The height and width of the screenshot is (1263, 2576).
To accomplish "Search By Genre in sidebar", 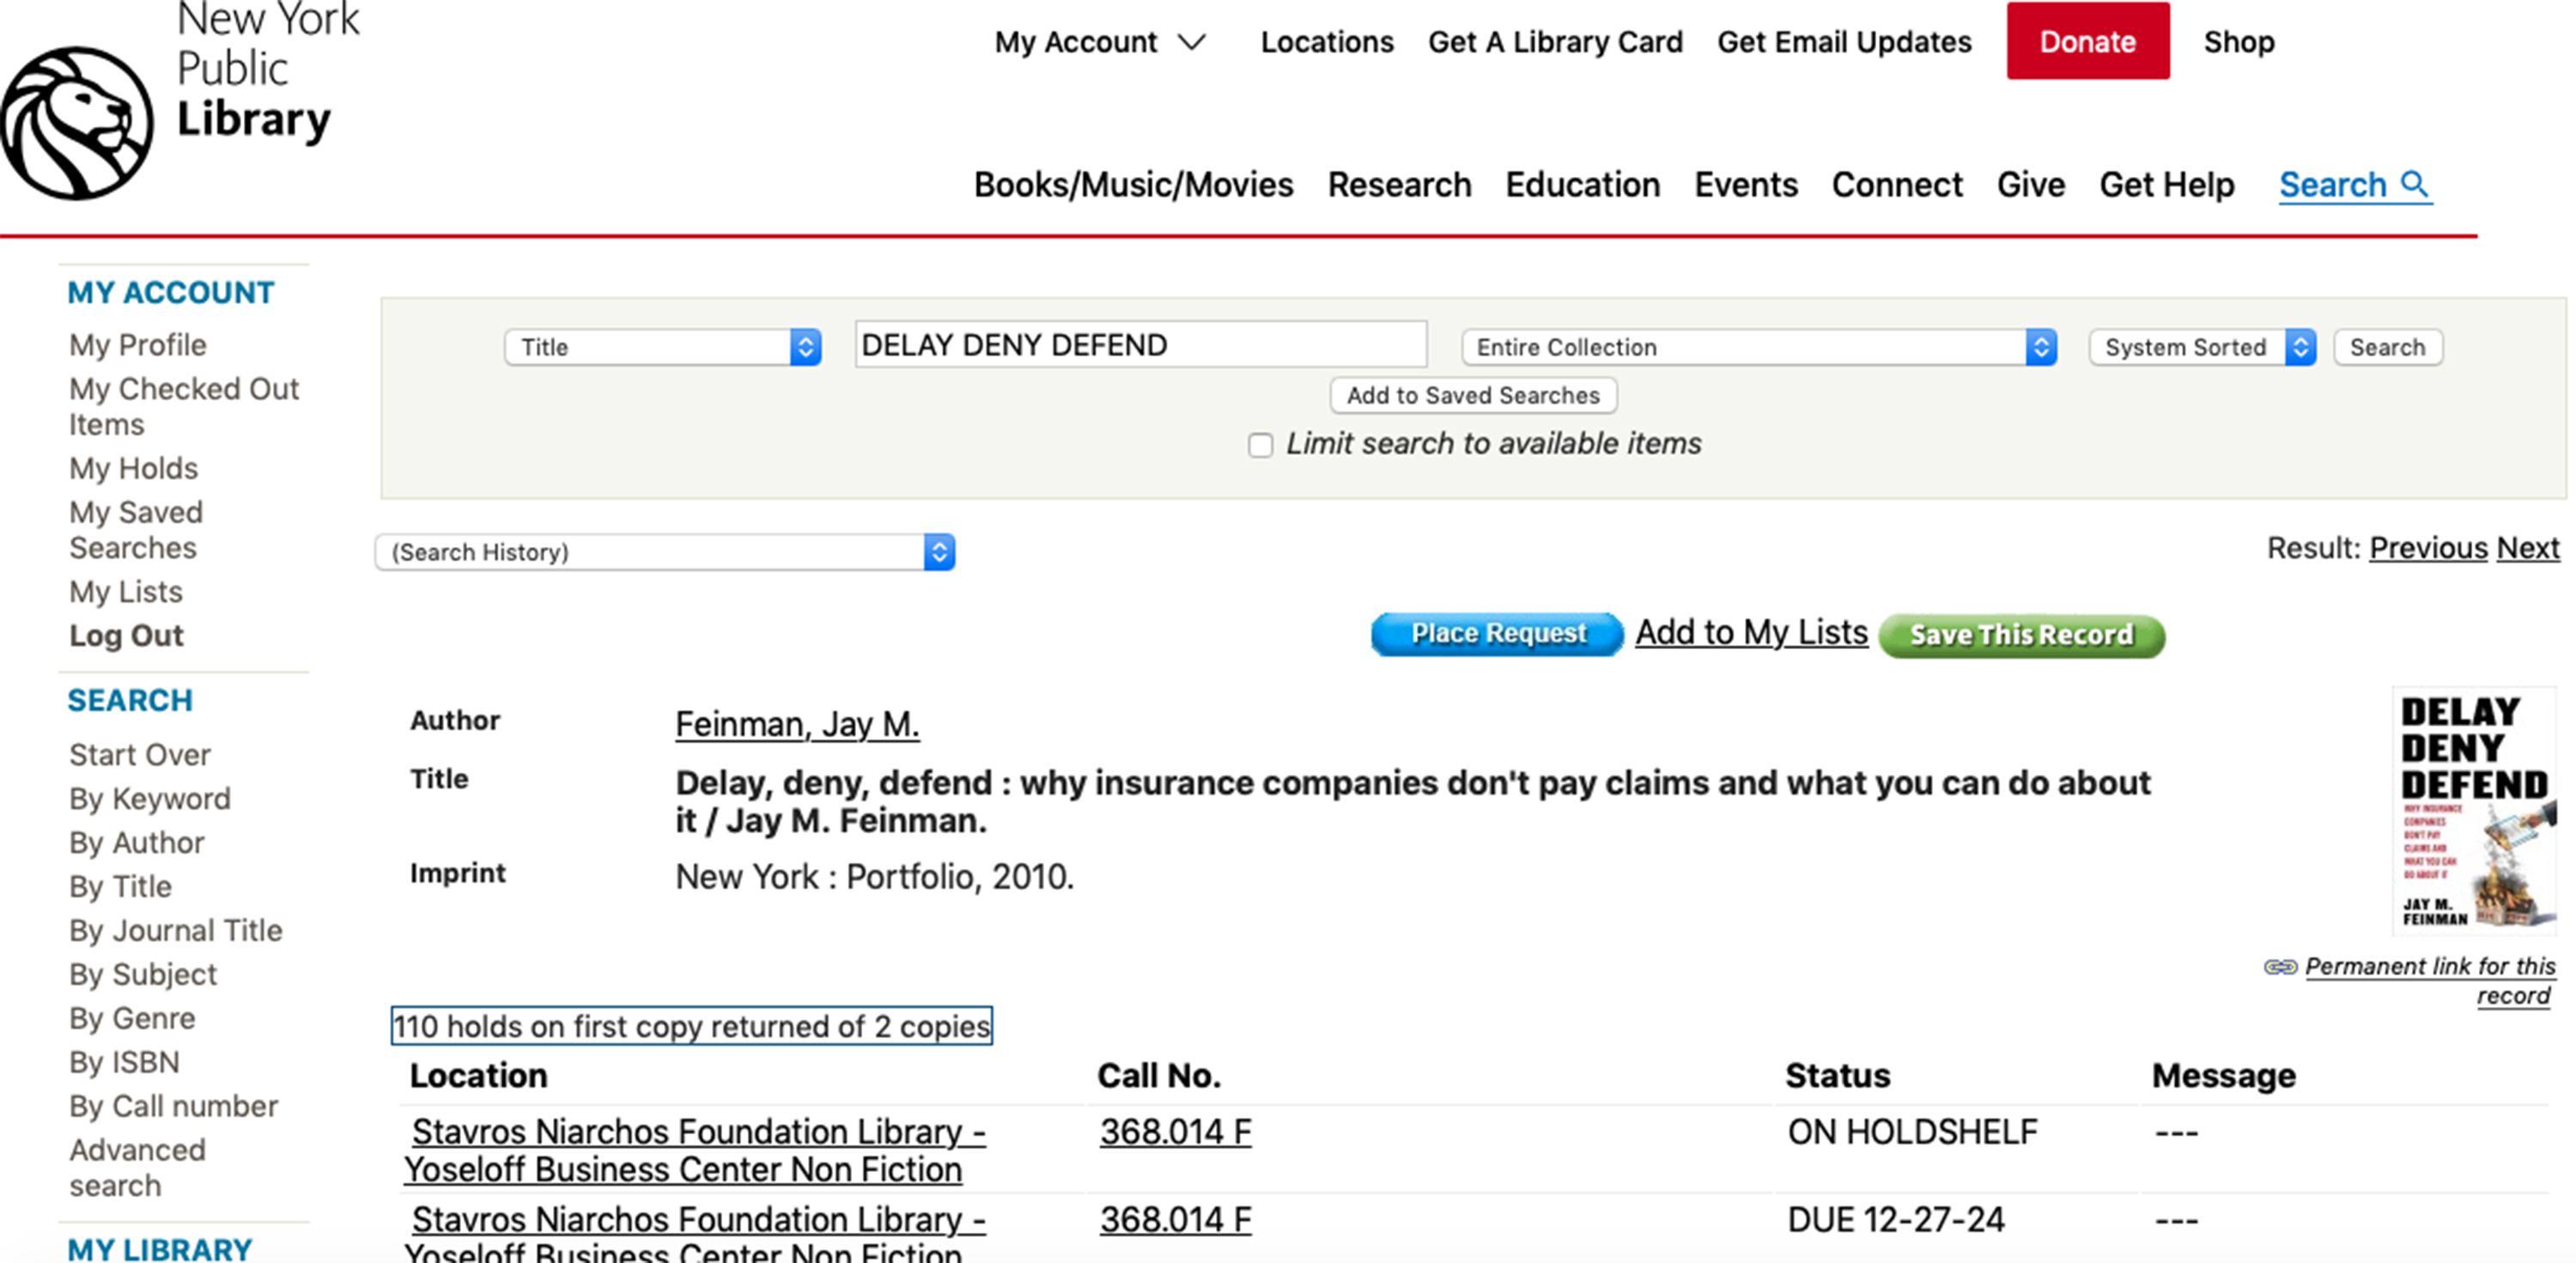I will tap(132, 1019).
